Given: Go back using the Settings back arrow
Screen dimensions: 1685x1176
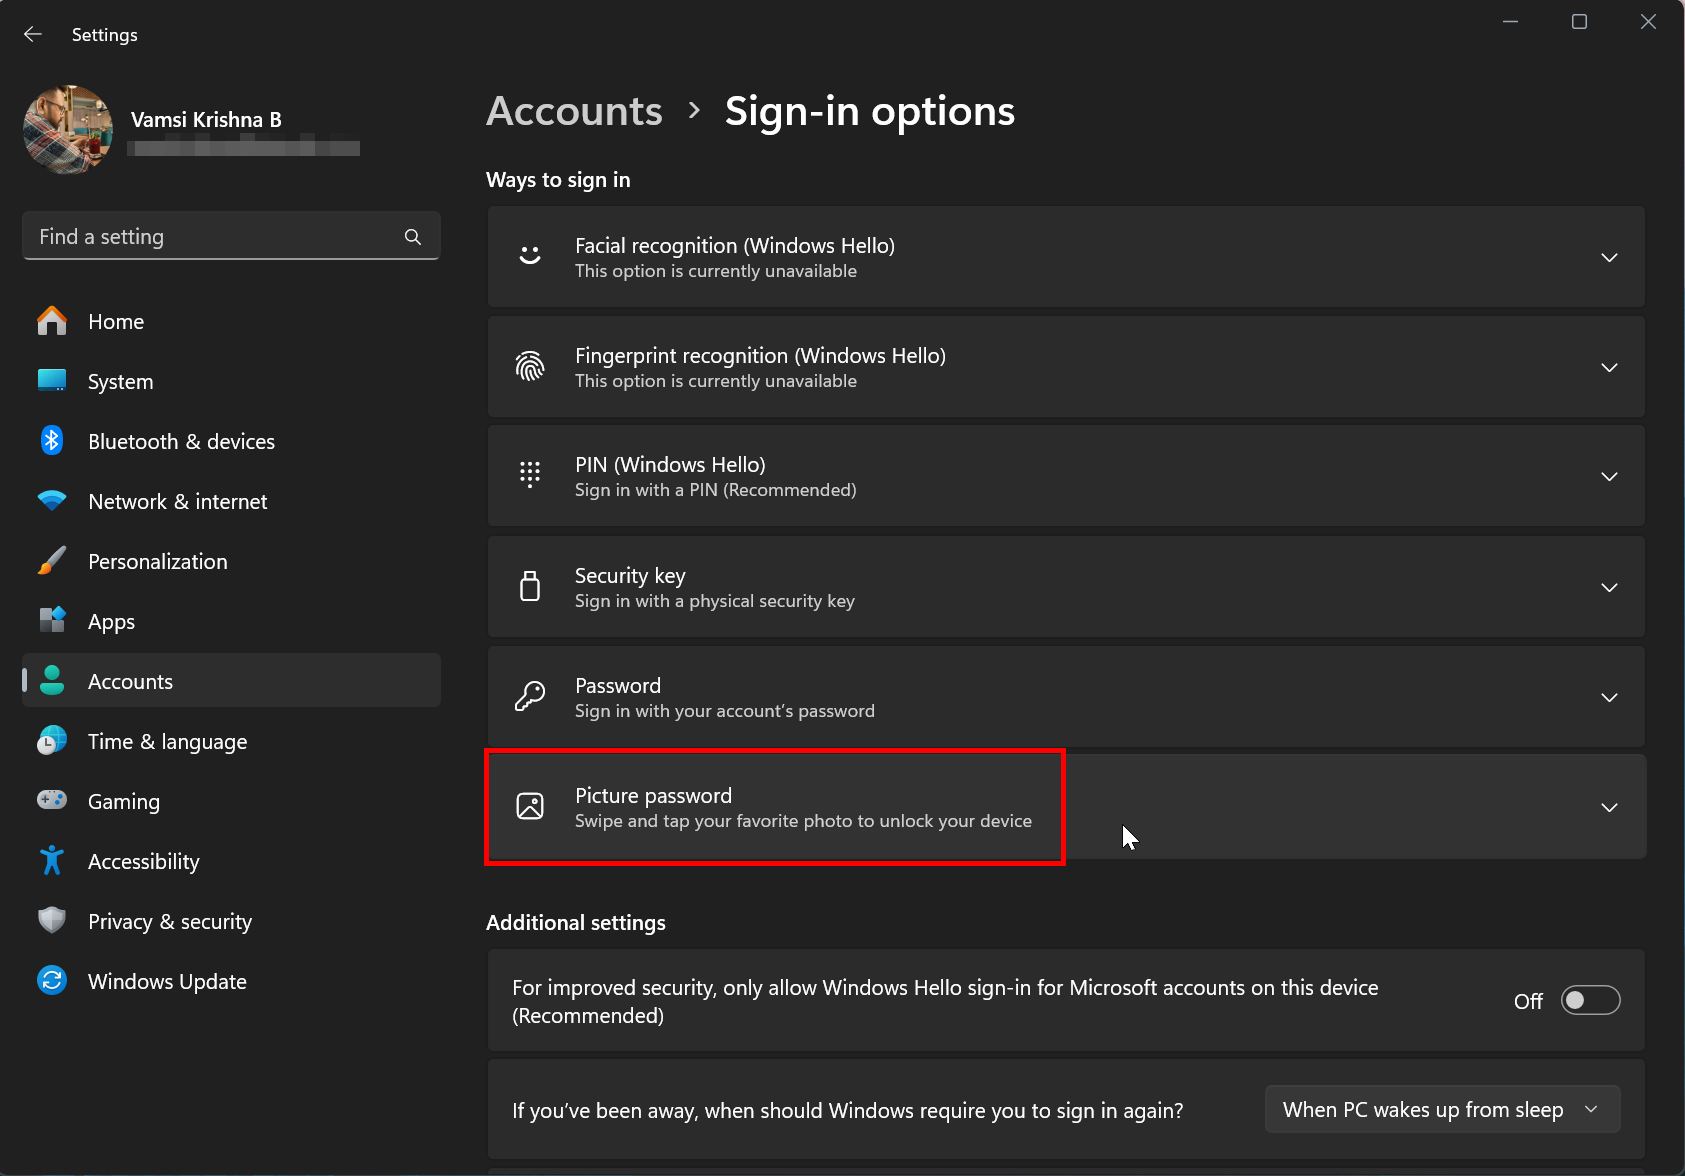Looking at the screenshot, I should [x=33, y=35].
